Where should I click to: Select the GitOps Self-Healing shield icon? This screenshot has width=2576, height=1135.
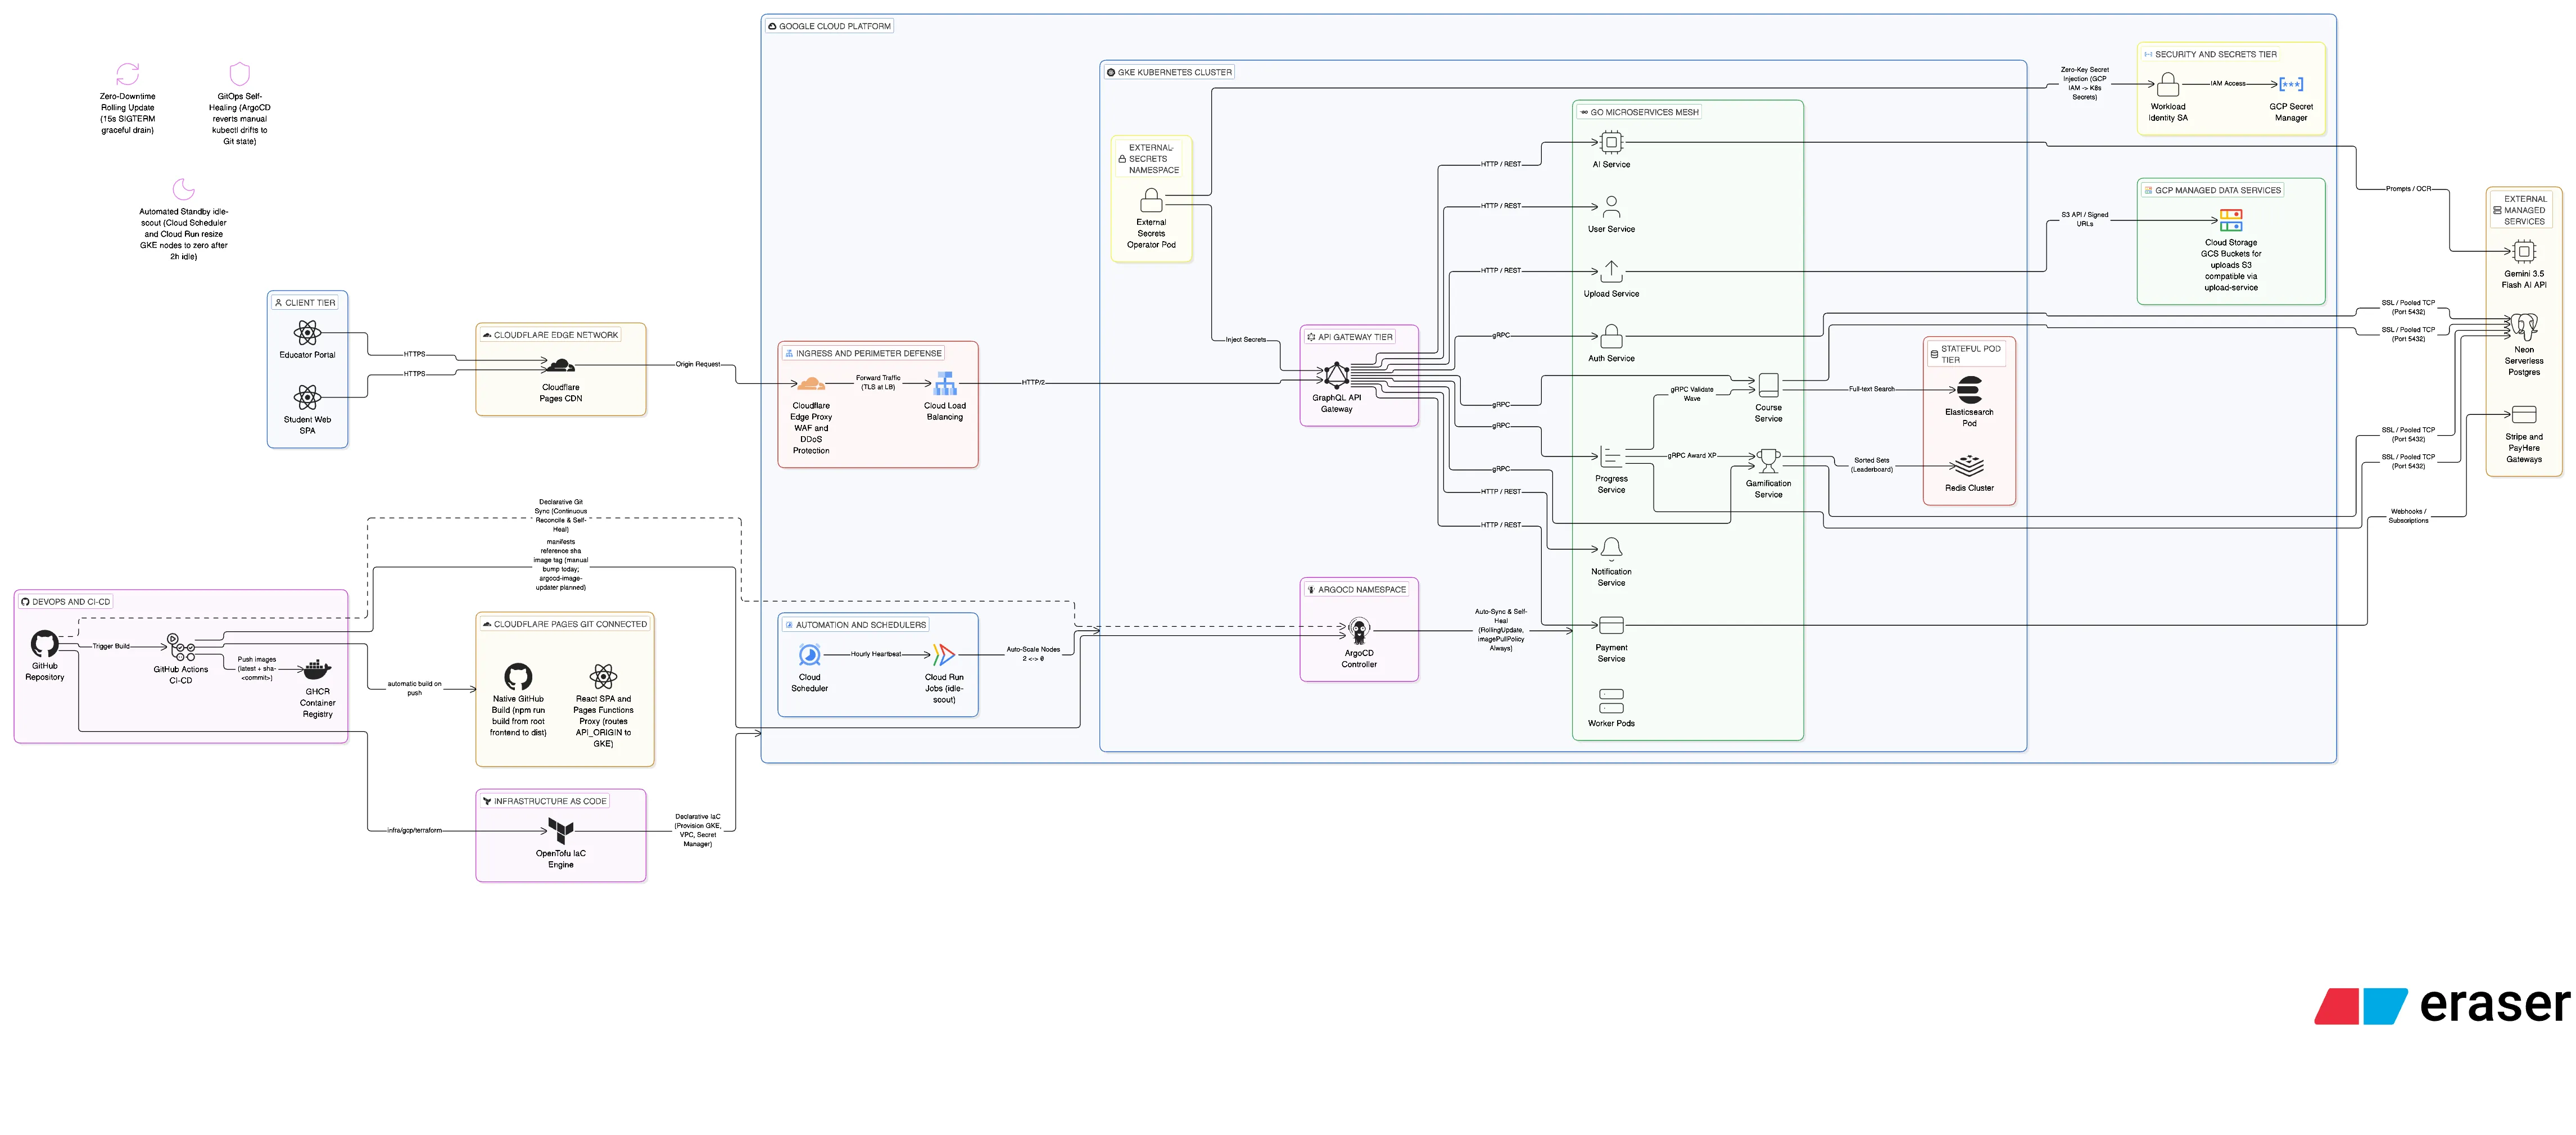coord(240,74)
